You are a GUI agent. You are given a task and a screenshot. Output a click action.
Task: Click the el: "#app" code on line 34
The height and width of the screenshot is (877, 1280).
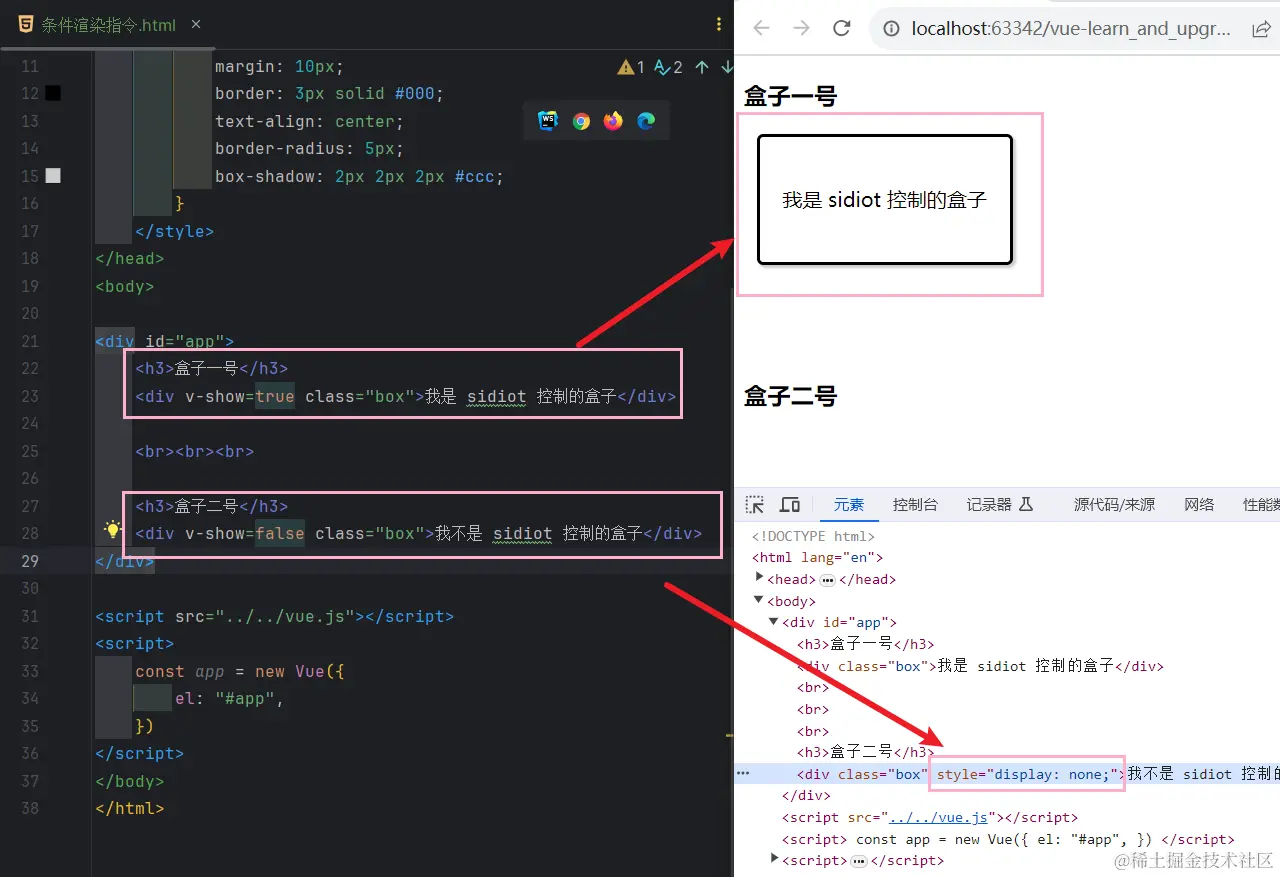[230, 698]
